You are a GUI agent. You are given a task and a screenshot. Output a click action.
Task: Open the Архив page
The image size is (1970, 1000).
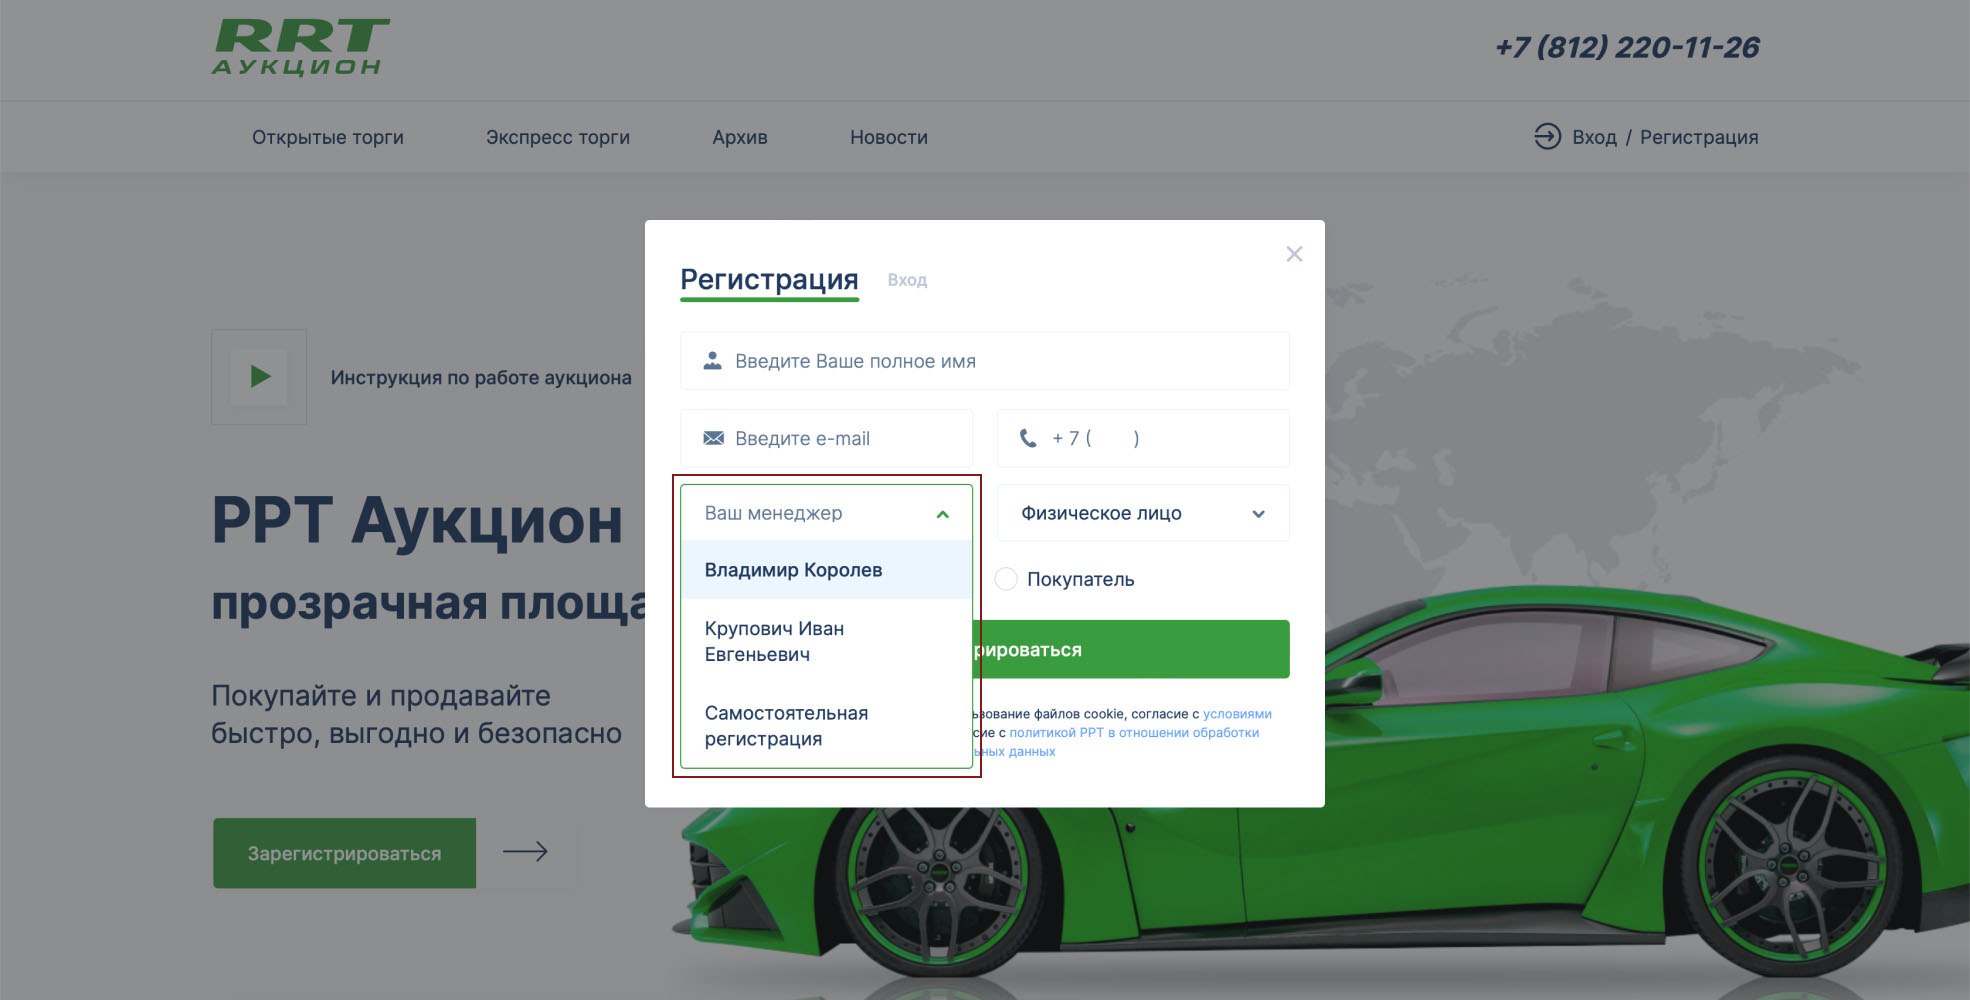click(x=740, y=137)
